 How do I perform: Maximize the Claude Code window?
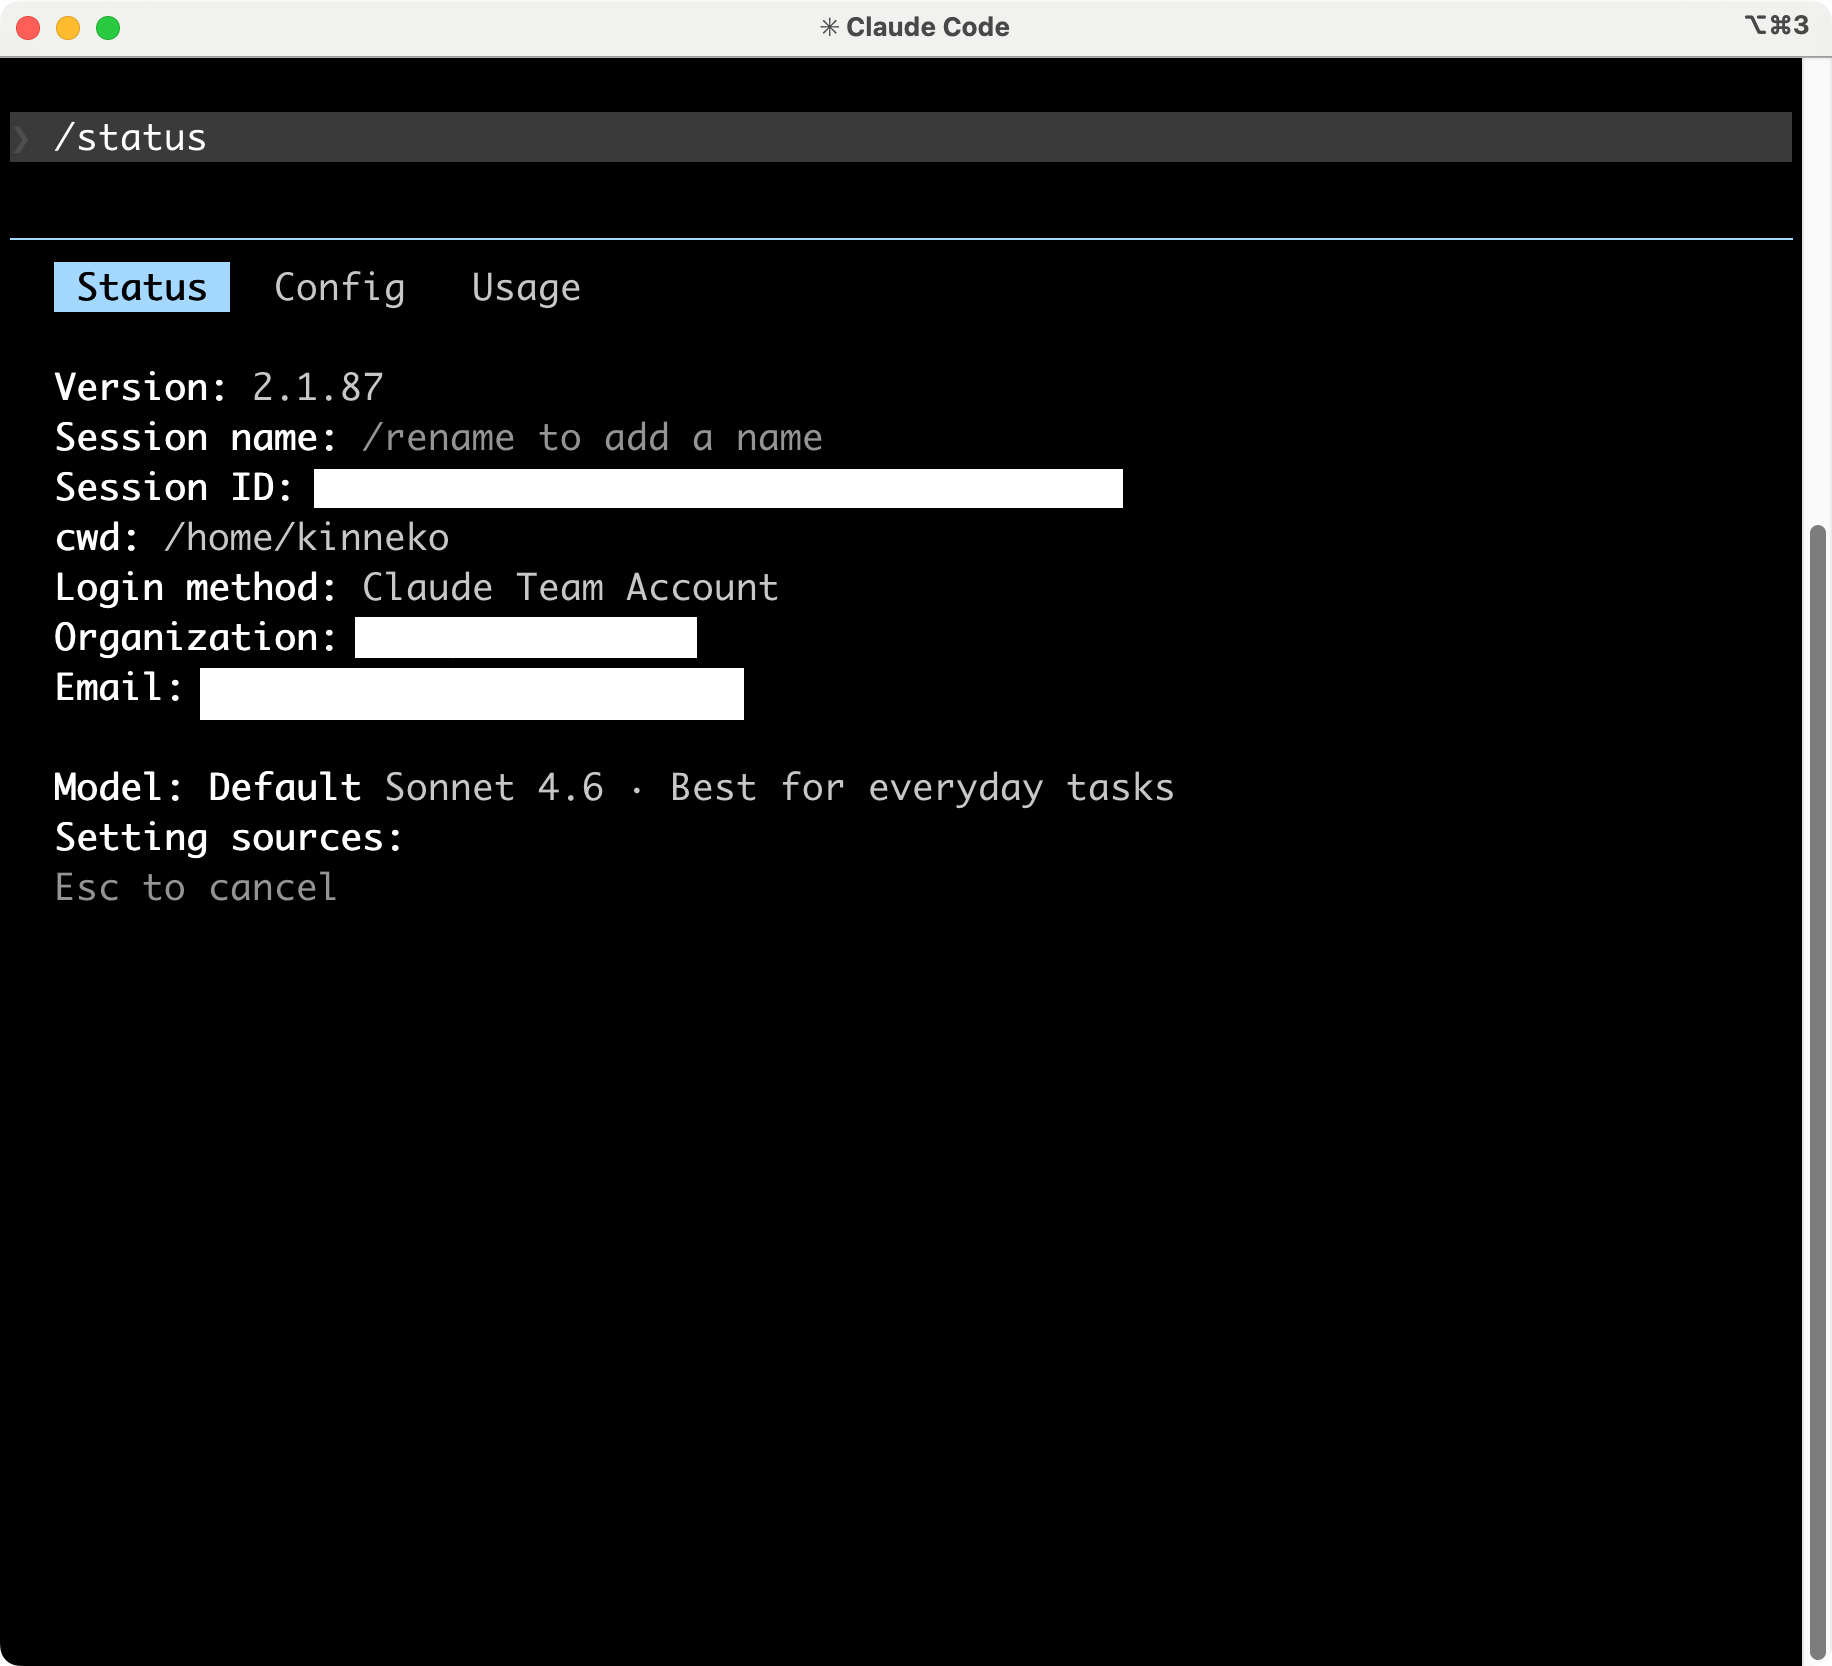point(108,28)
